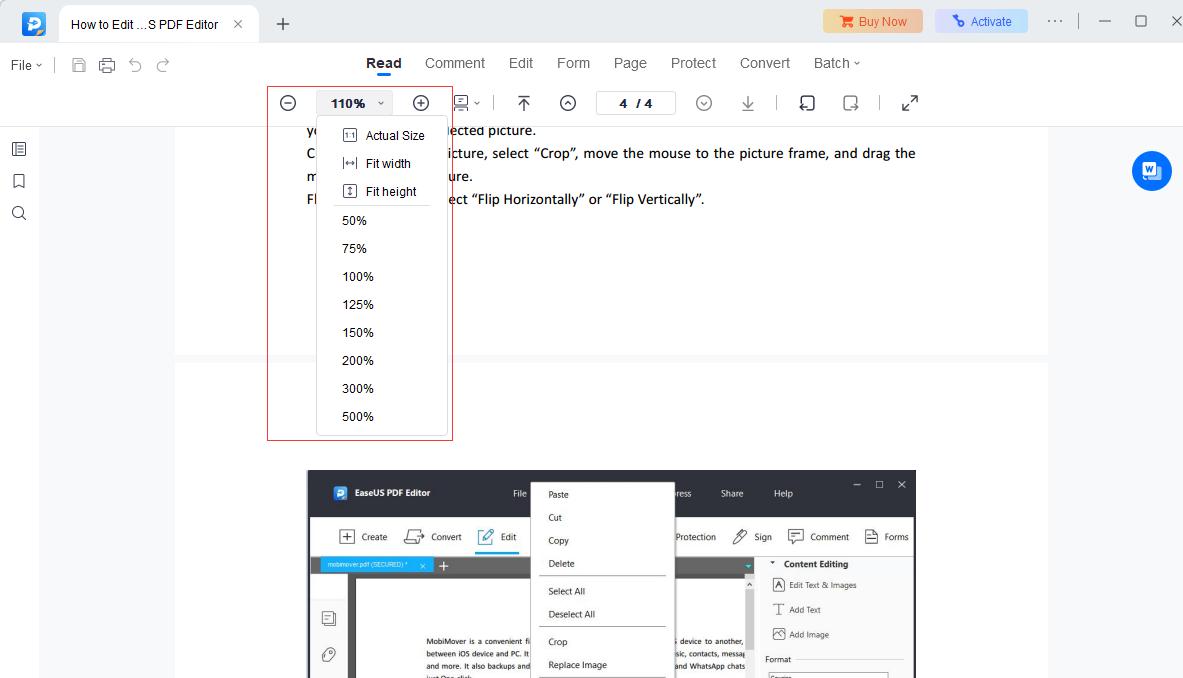Switch to the Form tab

(573, 63)
